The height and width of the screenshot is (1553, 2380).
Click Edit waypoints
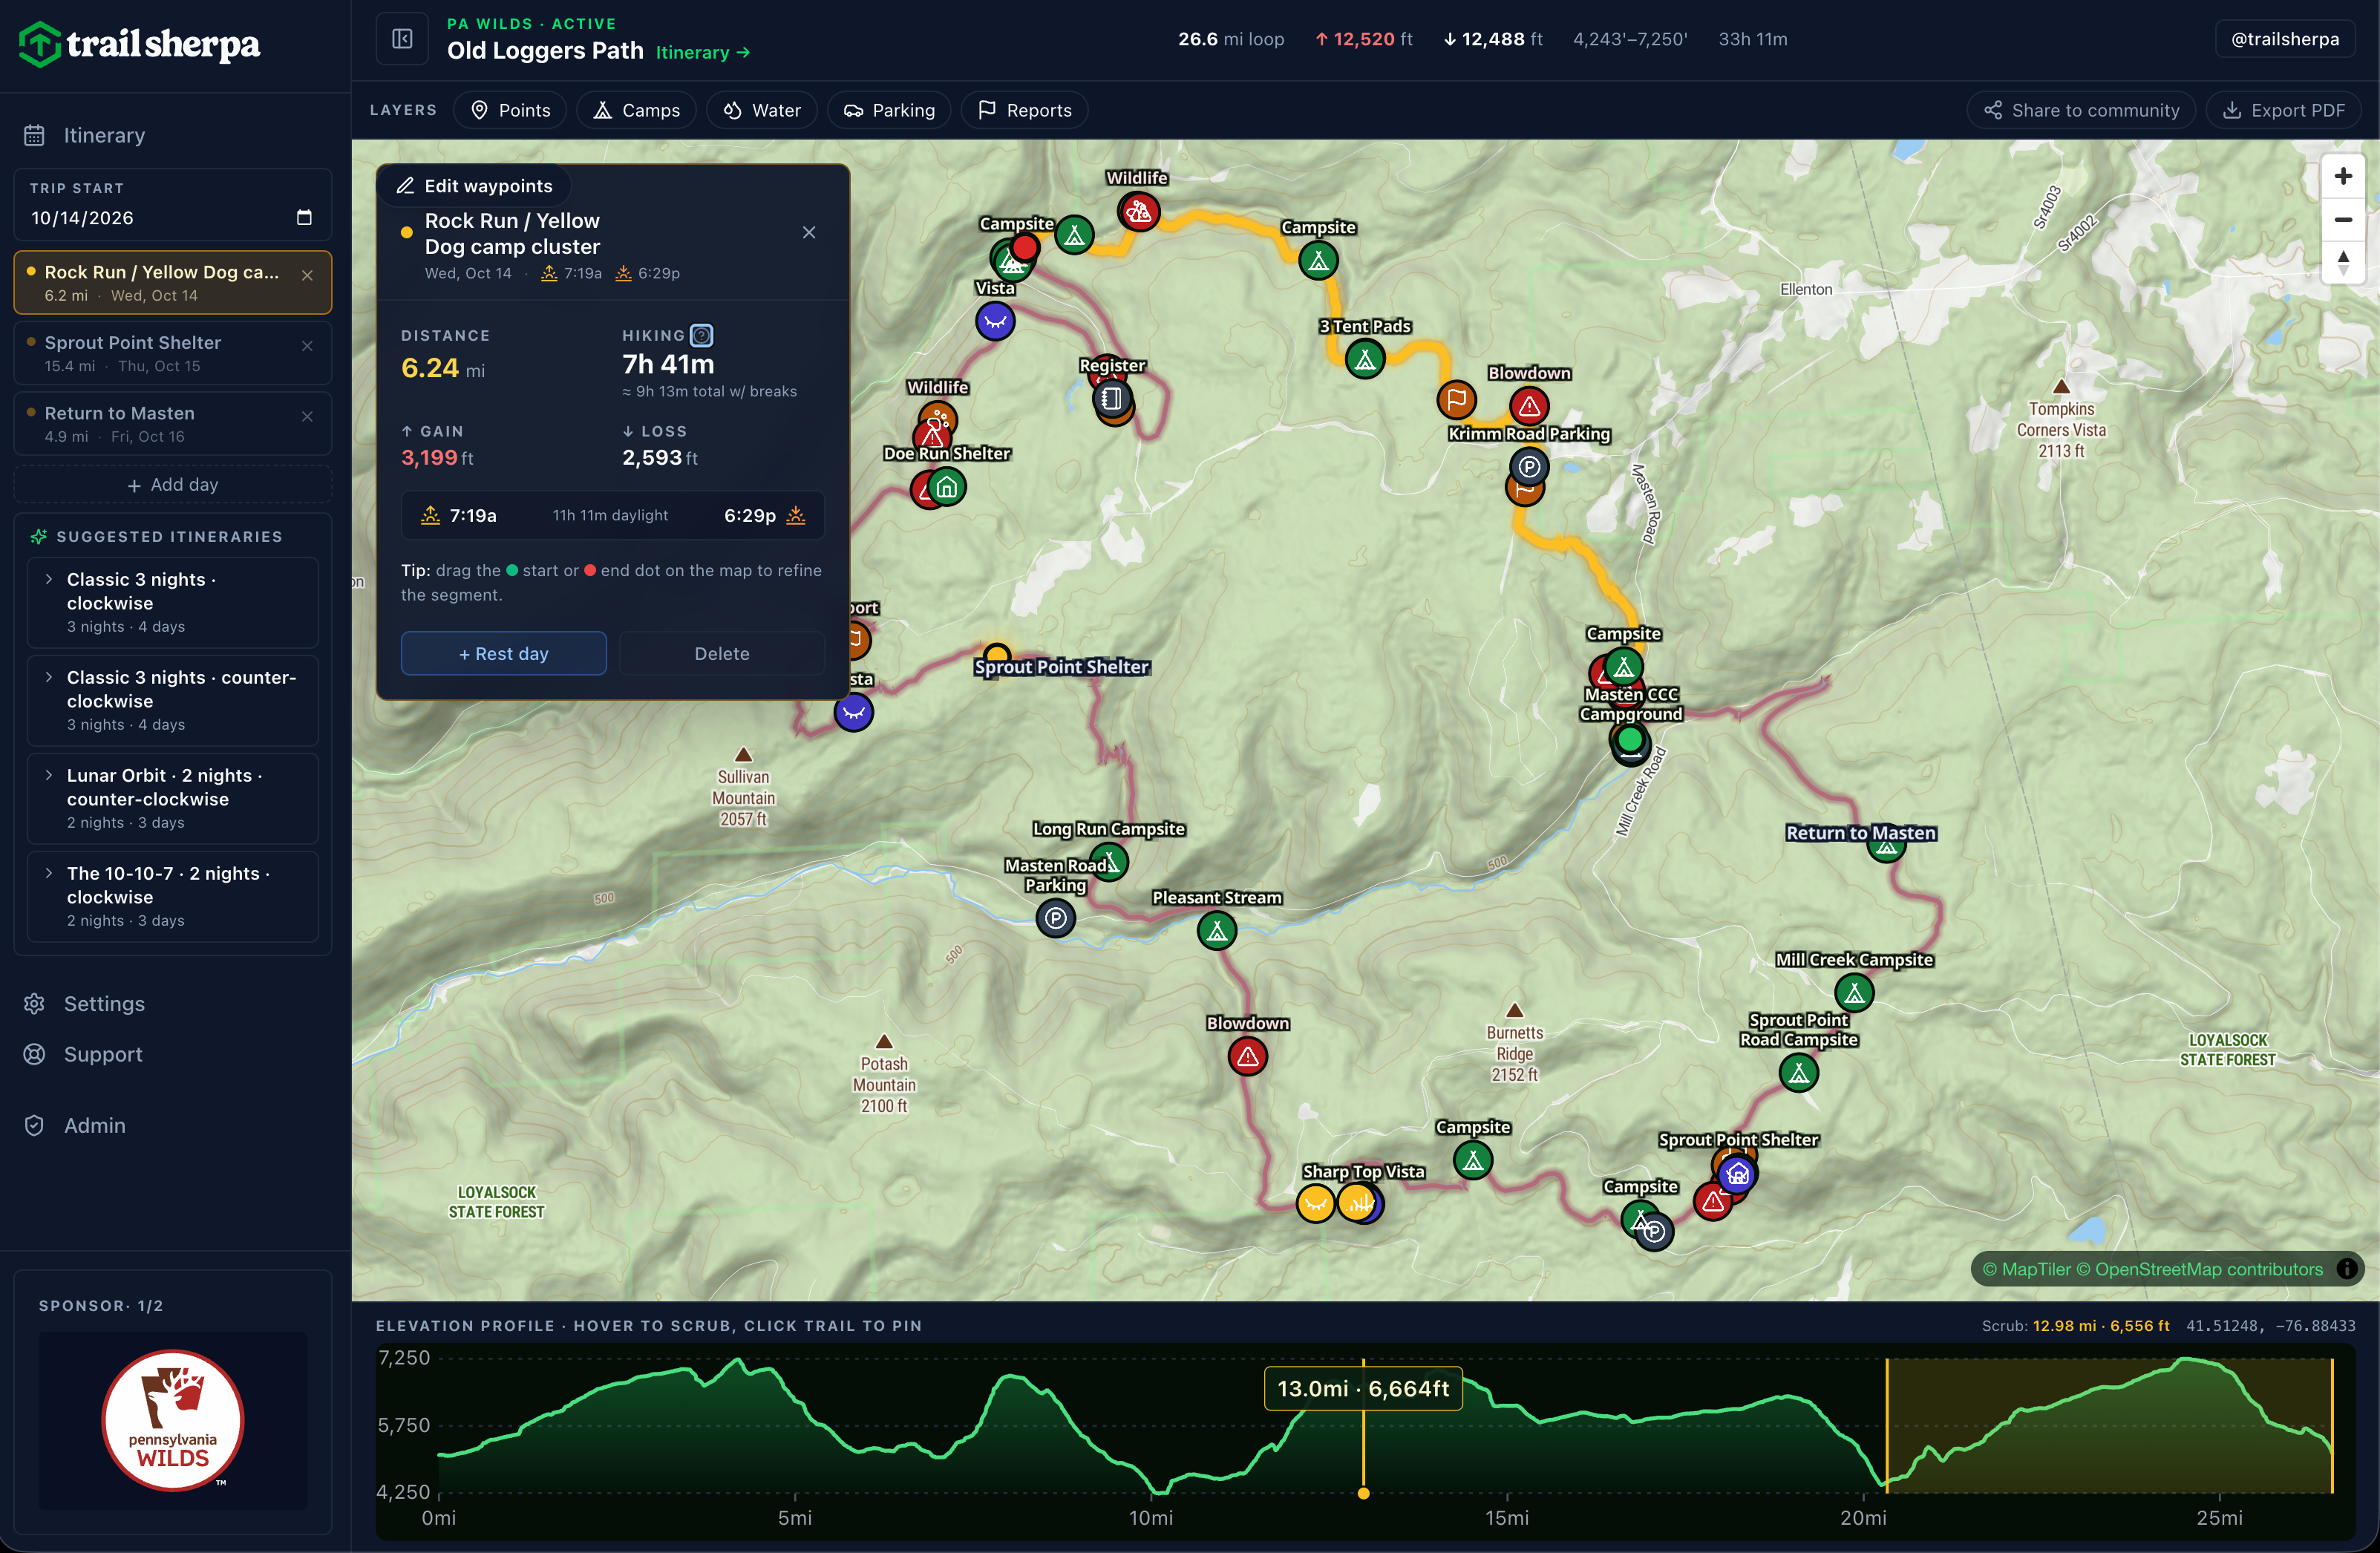(x=474, y=186)
